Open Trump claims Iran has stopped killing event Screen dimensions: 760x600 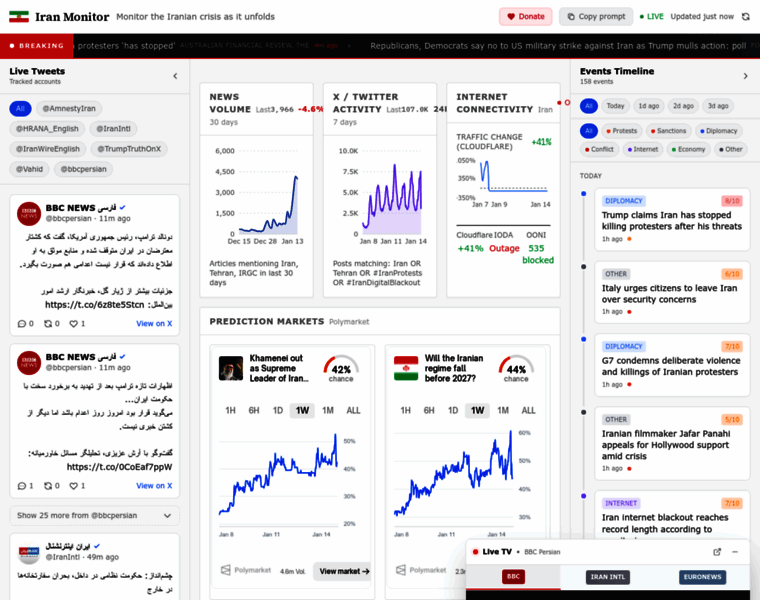click(x=672, y=220)
